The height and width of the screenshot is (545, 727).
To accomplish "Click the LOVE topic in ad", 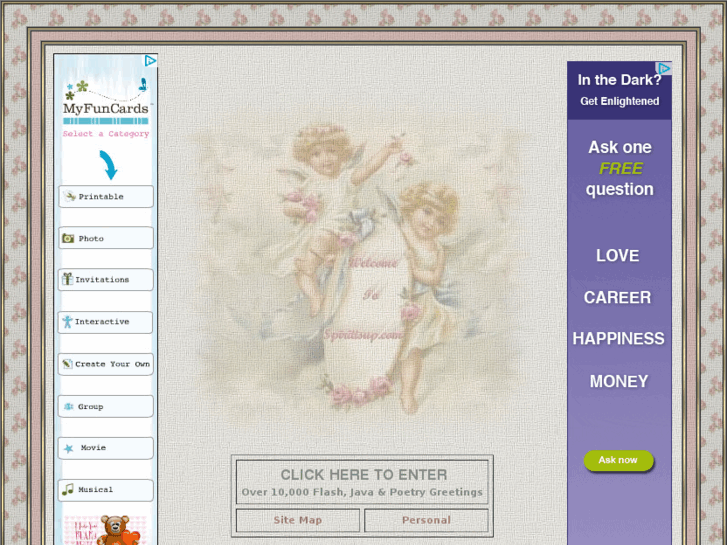I will [x=618, y=256].
